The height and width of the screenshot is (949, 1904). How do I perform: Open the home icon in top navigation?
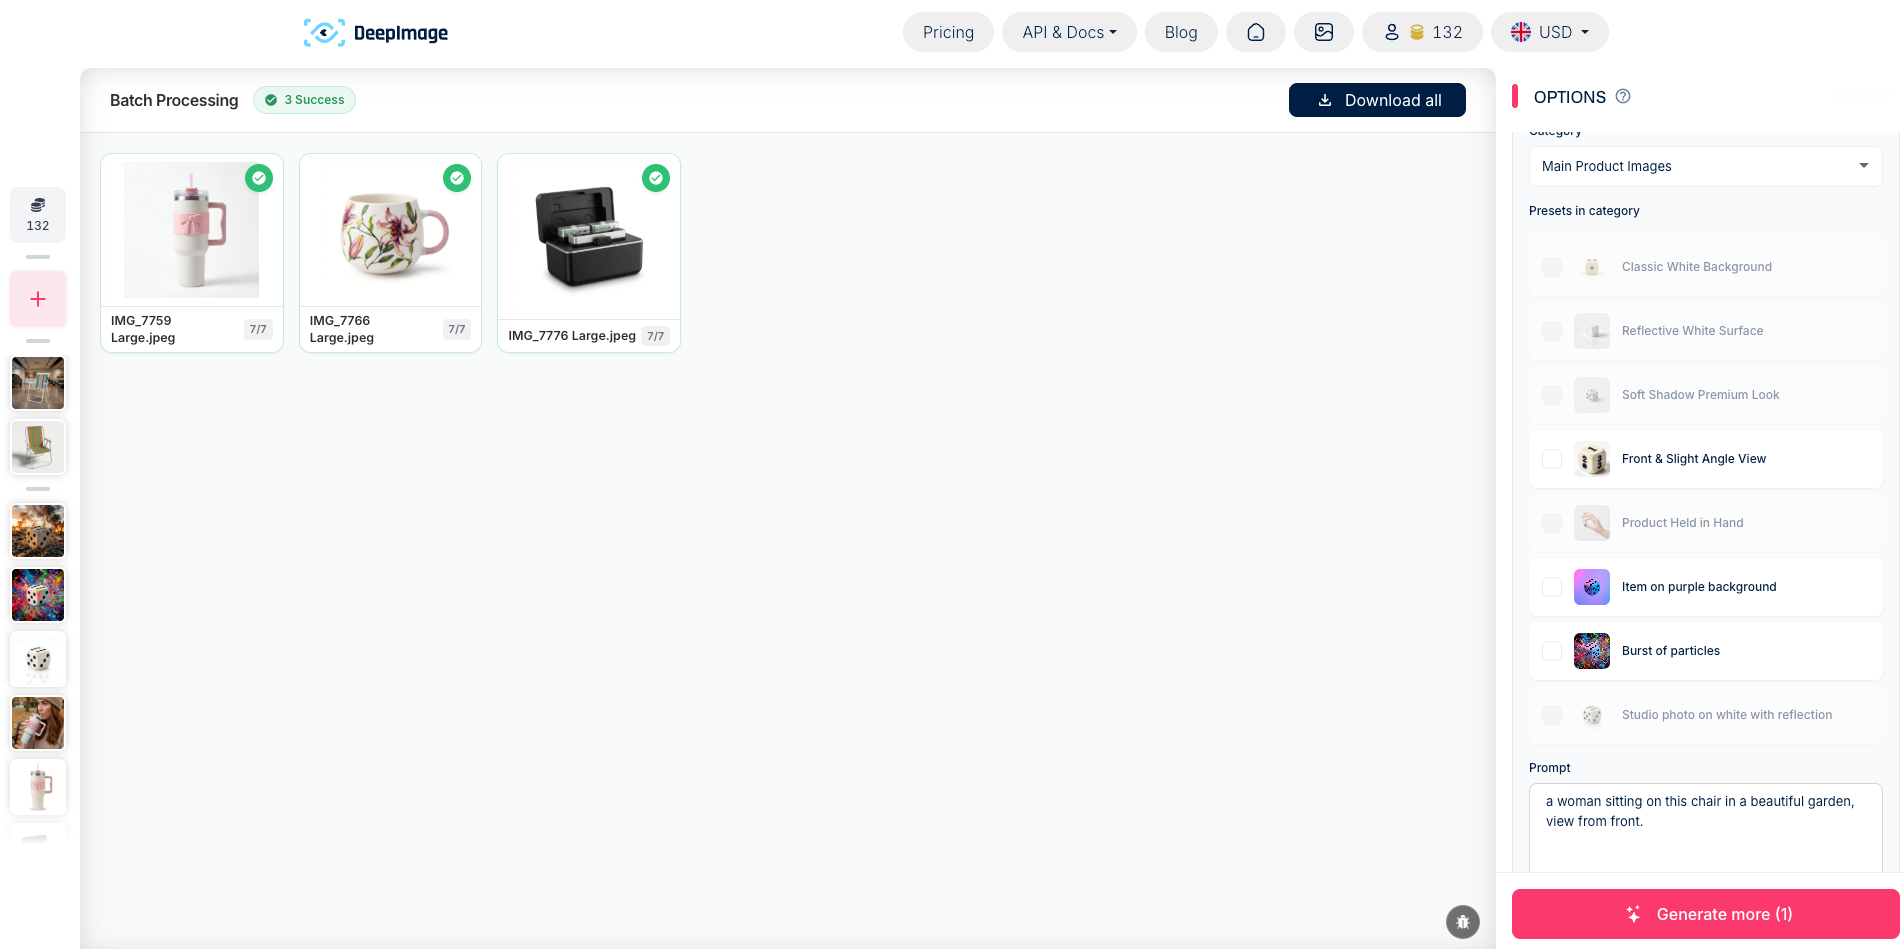(x=1255, y=32)
